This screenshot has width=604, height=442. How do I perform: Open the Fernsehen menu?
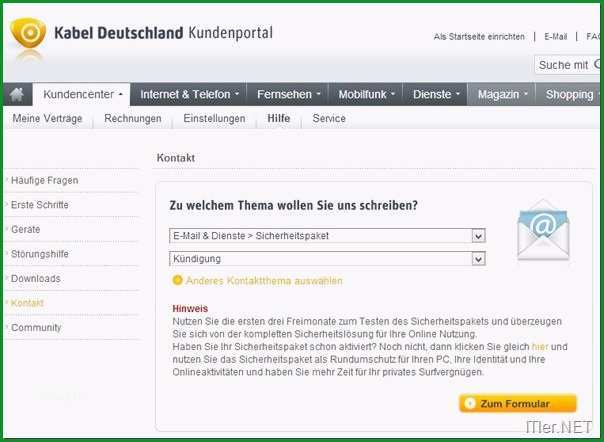pyautogui.click(x=287, y=94)
